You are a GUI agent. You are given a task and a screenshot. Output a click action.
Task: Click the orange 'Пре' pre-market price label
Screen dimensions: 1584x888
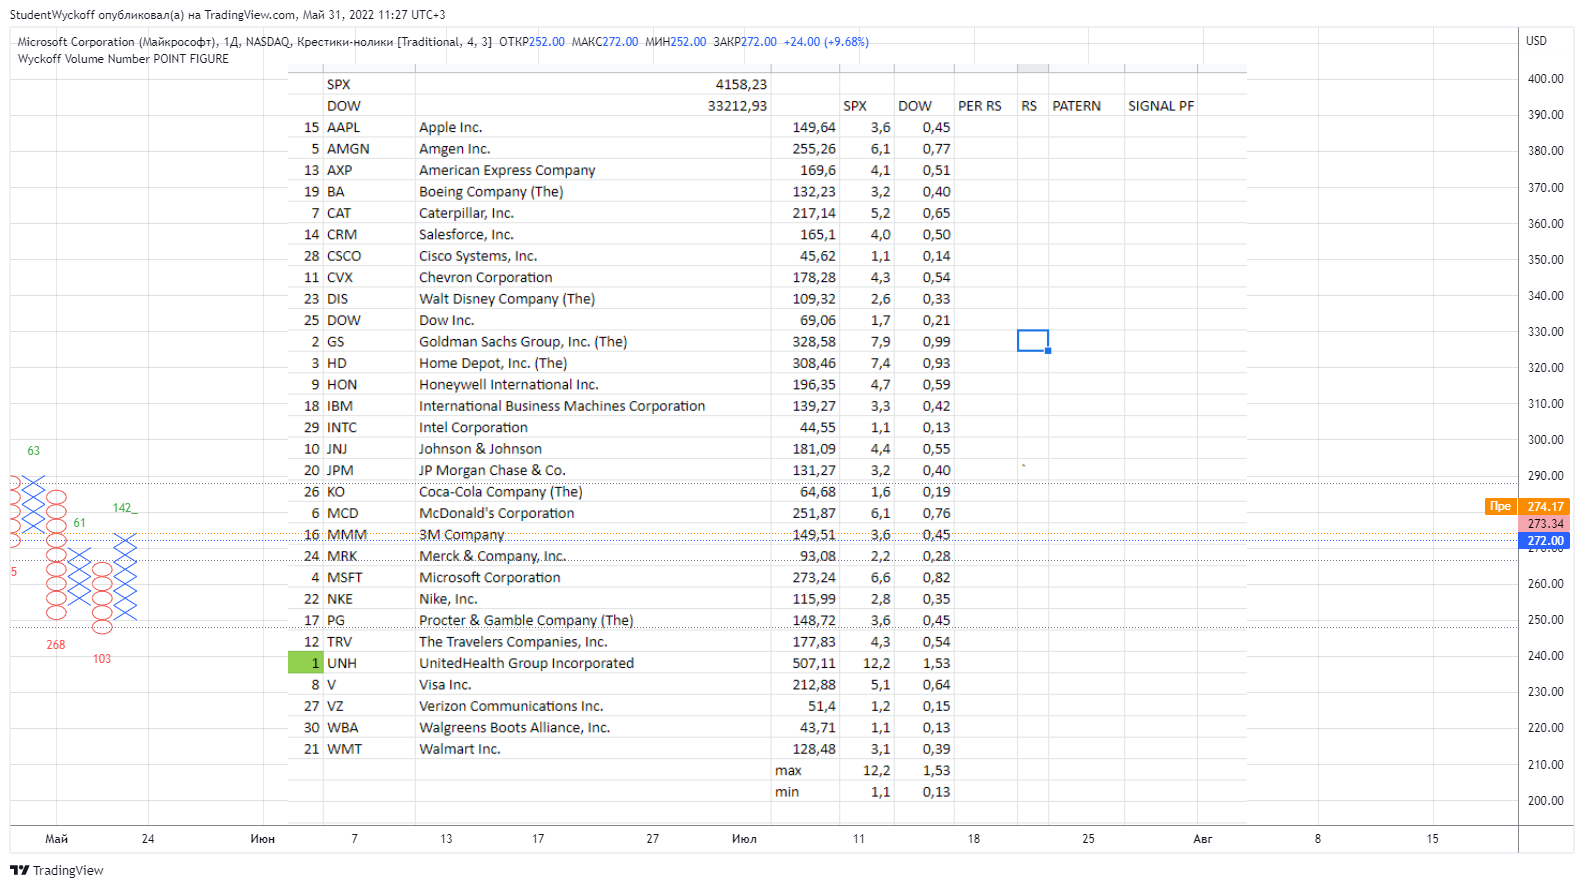pyautogui.click(x=1500, y=506)
